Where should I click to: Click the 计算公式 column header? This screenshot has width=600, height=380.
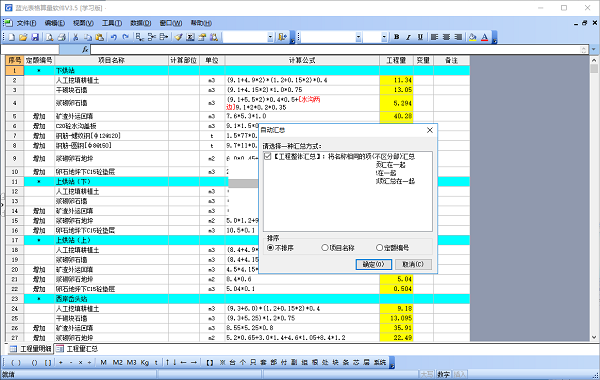[302, 60]
